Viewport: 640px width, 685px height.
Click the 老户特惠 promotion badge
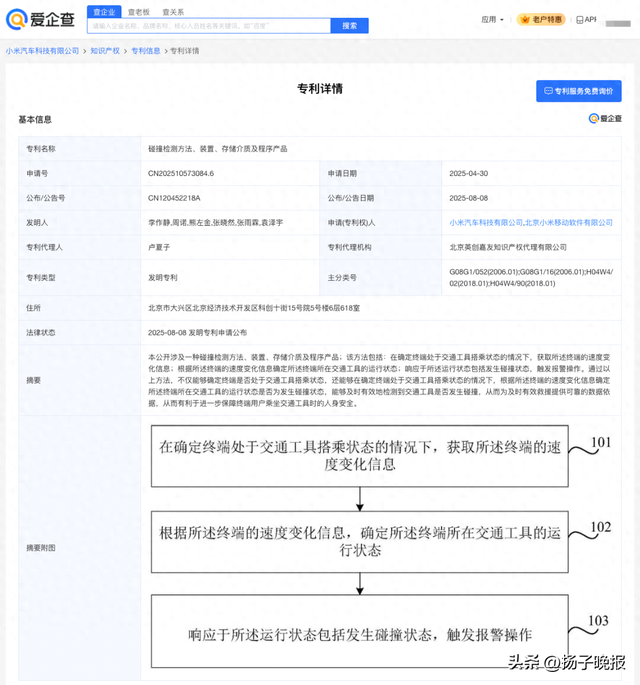(541, 20)
